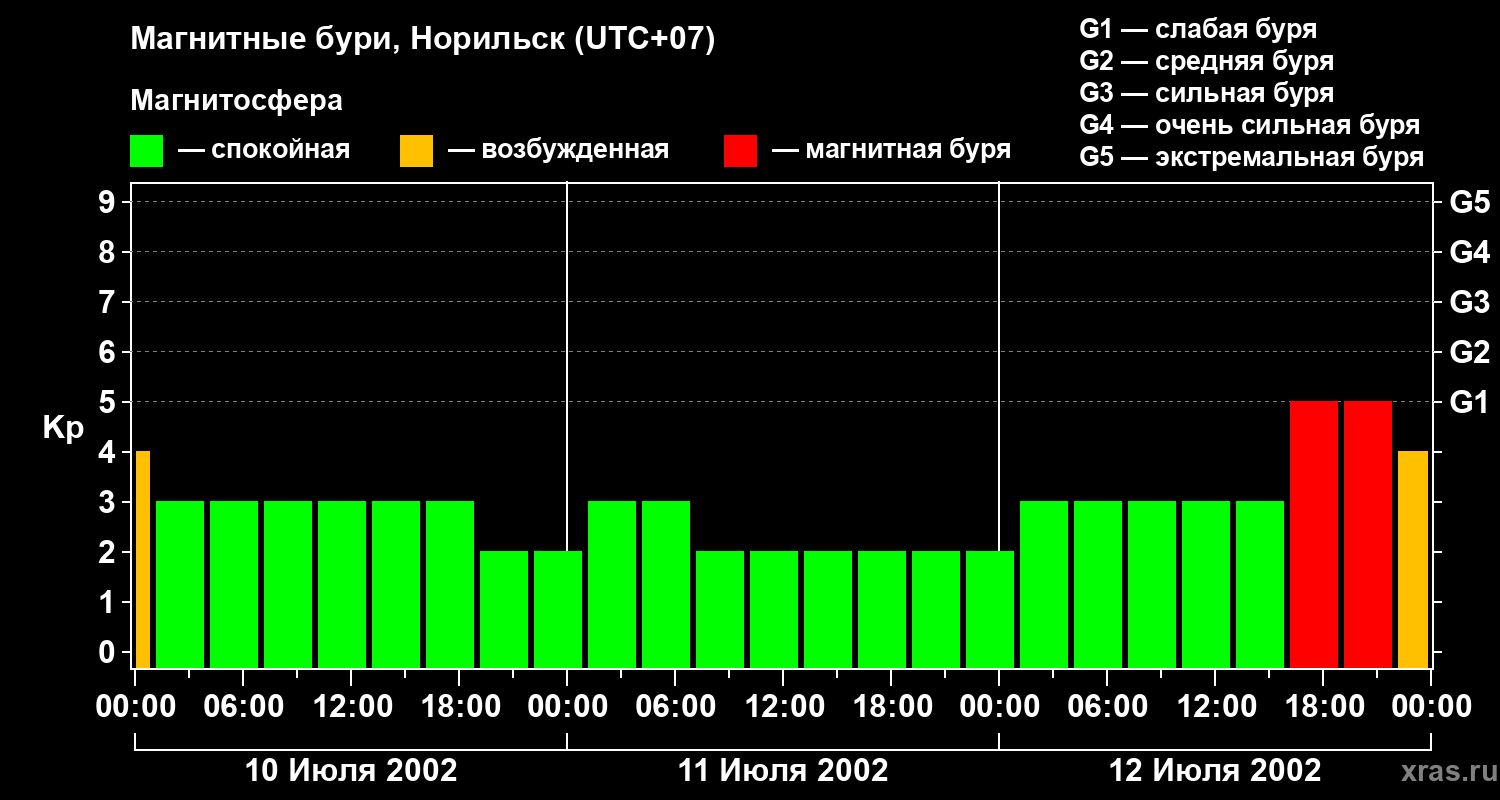Click the G3 label on right axis

click(1469, 302)
